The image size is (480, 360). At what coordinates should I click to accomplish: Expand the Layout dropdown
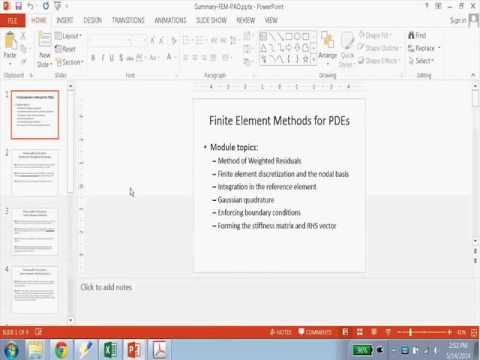[68, 36]
